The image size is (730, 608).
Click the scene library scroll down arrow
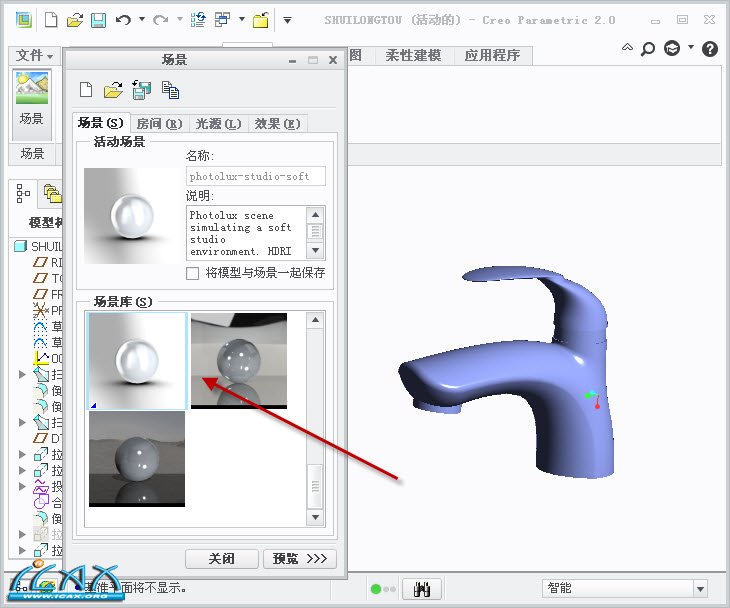tap(315, 517)
